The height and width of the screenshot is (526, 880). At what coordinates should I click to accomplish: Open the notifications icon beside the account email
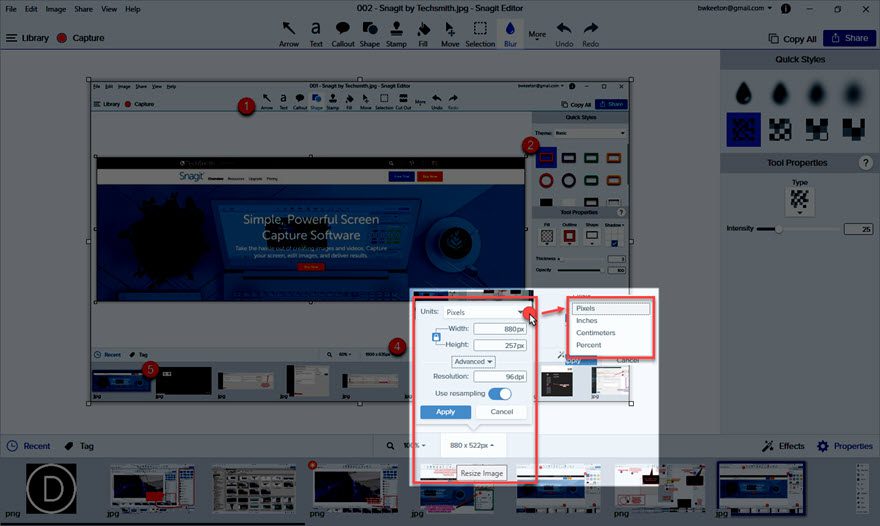click(786, 8)
